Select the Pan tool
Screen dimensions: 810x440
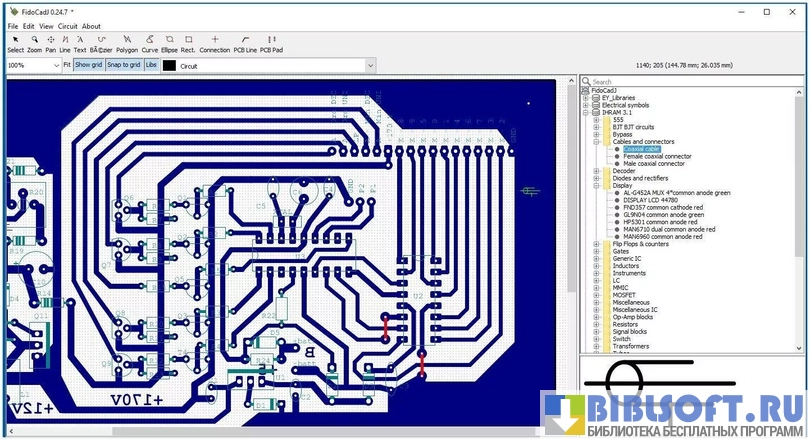[x=51, y=43]
